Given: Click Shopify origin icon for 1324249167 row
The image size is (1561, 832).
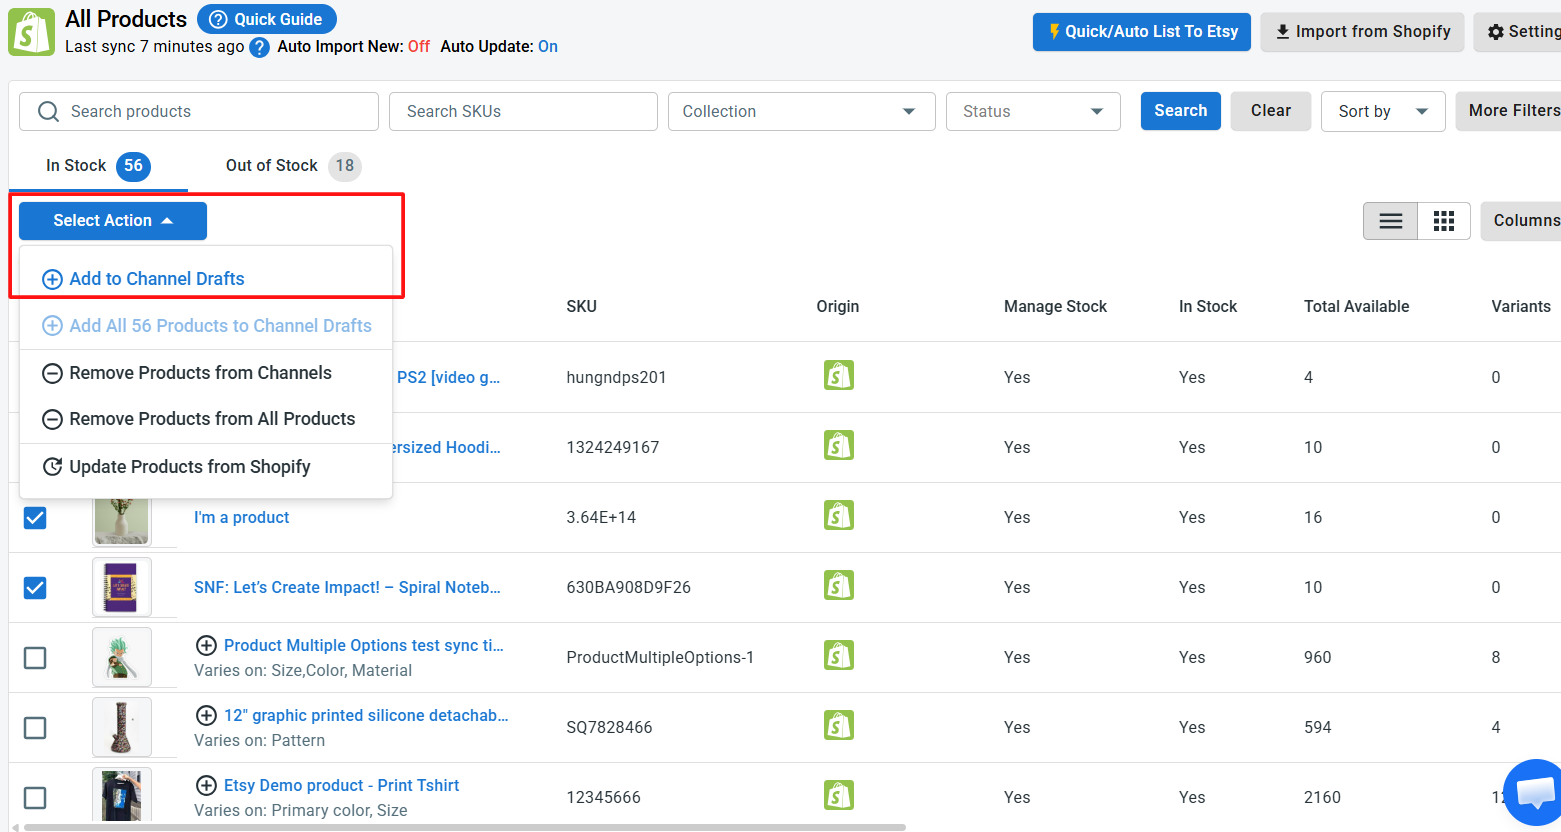Looking at the screenshot, I should (x=839, y=446).
